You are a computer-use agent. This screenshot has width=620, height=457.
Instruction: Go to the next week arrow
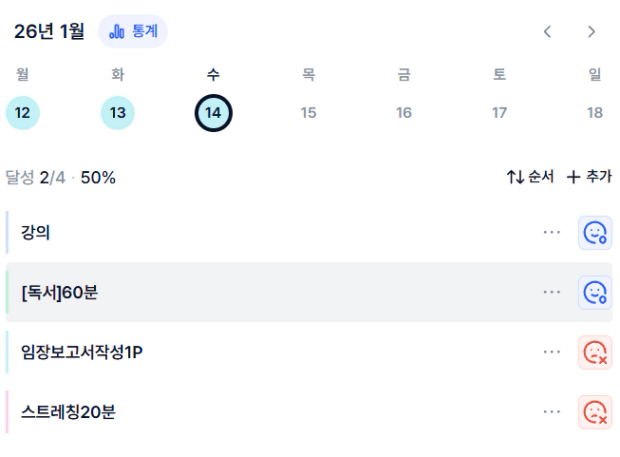click(591, 31)
